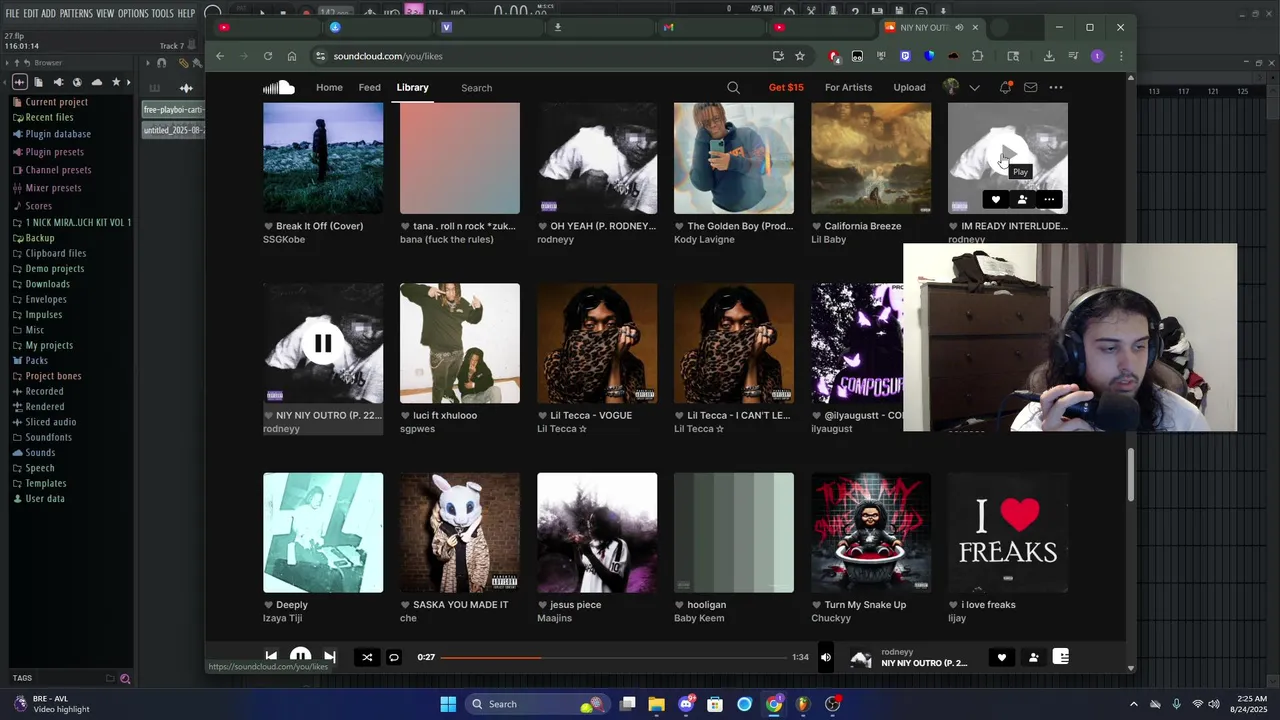Expand Soundfonts folder in FL browser
The height and width of the screenshot is (720, 1280).
[48, 437]
